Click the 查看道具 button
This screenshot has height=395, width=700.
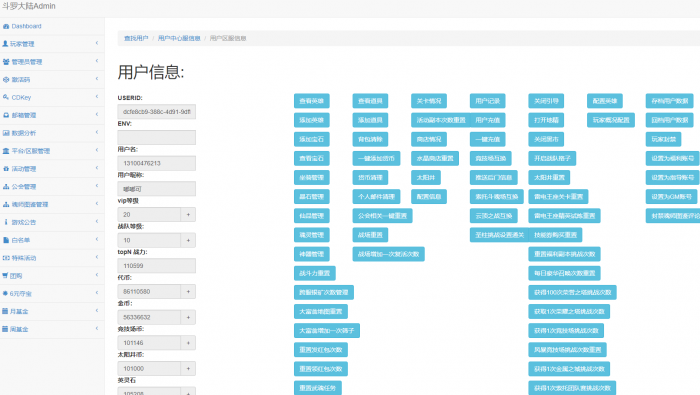pyautogui.click(x=370, y=101)
